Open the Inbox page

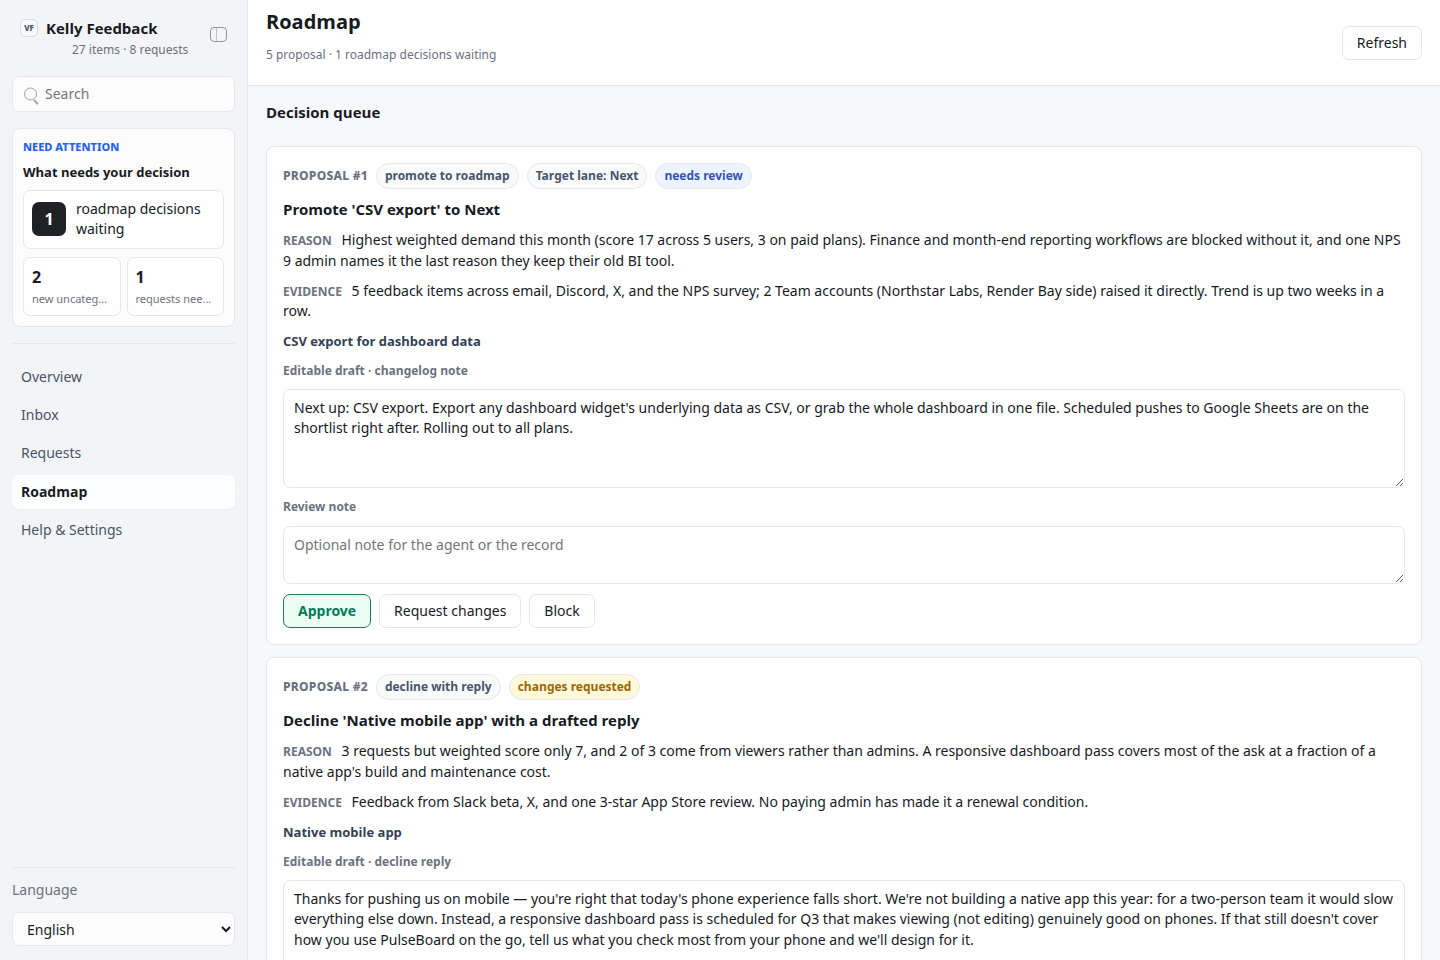pos(123,415)
